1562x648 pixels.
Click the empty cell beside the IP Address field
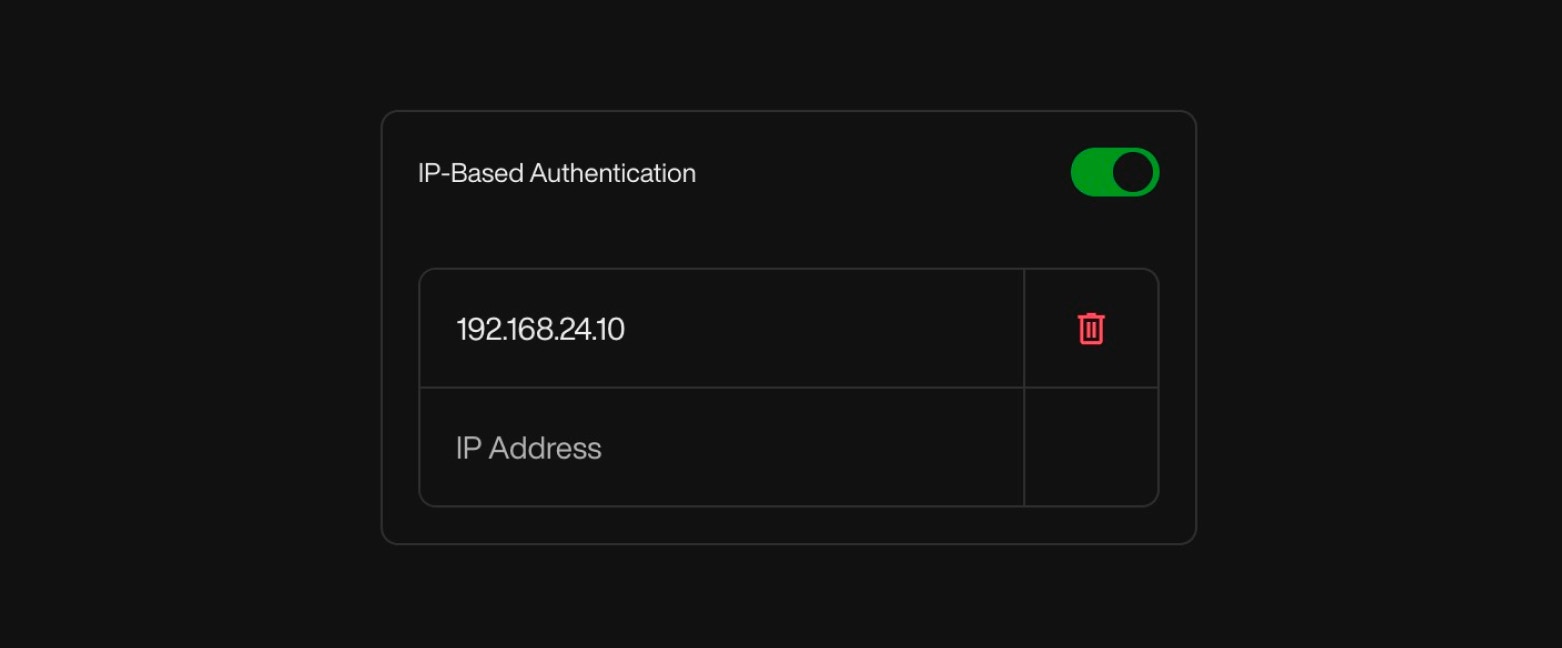point(1090,447)
